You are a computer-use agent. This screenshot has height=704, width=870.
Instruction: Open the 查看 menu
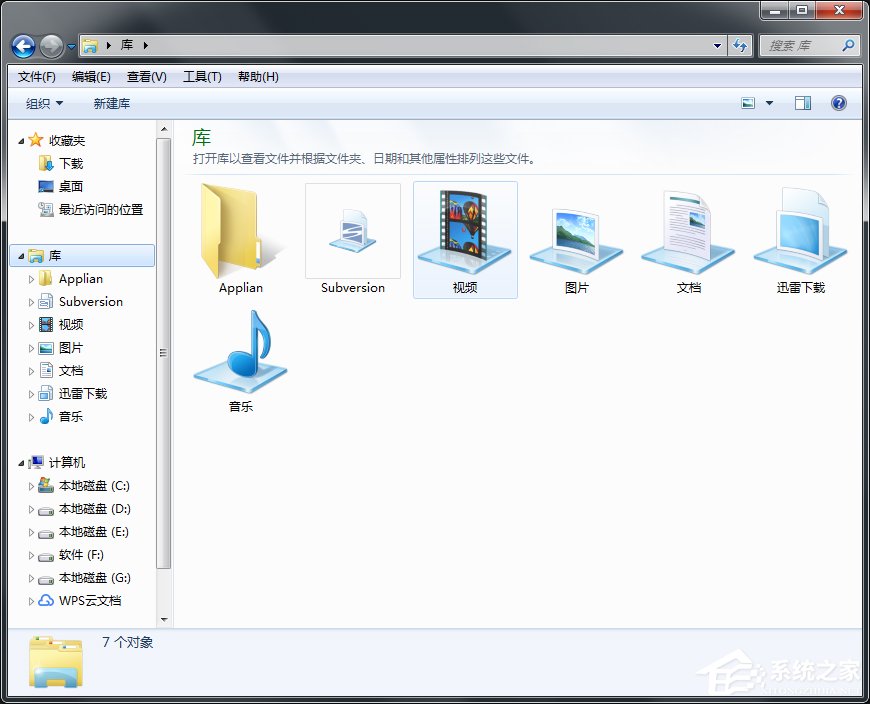coord(145,76)
